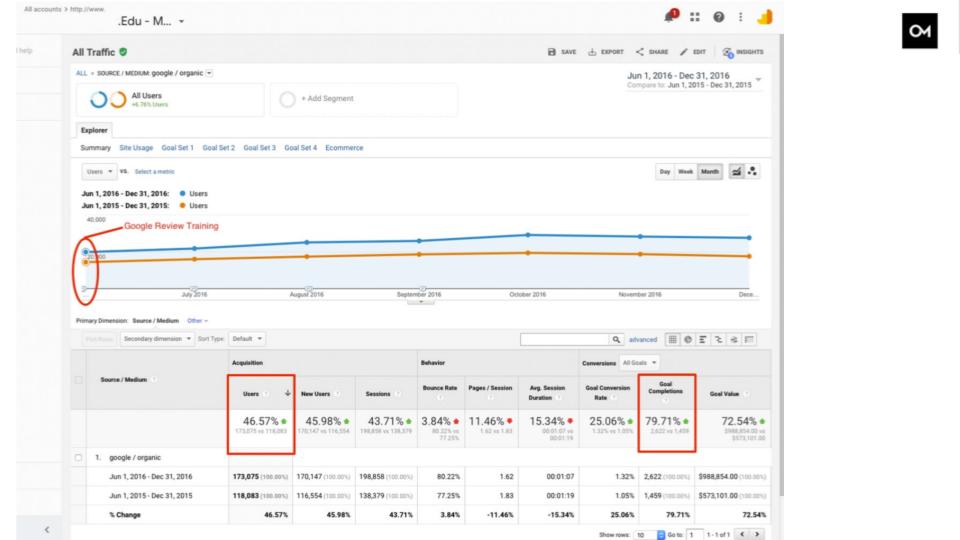This screenshot has height=540, width=960.
Task: Go to the next table page
Action: (757, 534)
